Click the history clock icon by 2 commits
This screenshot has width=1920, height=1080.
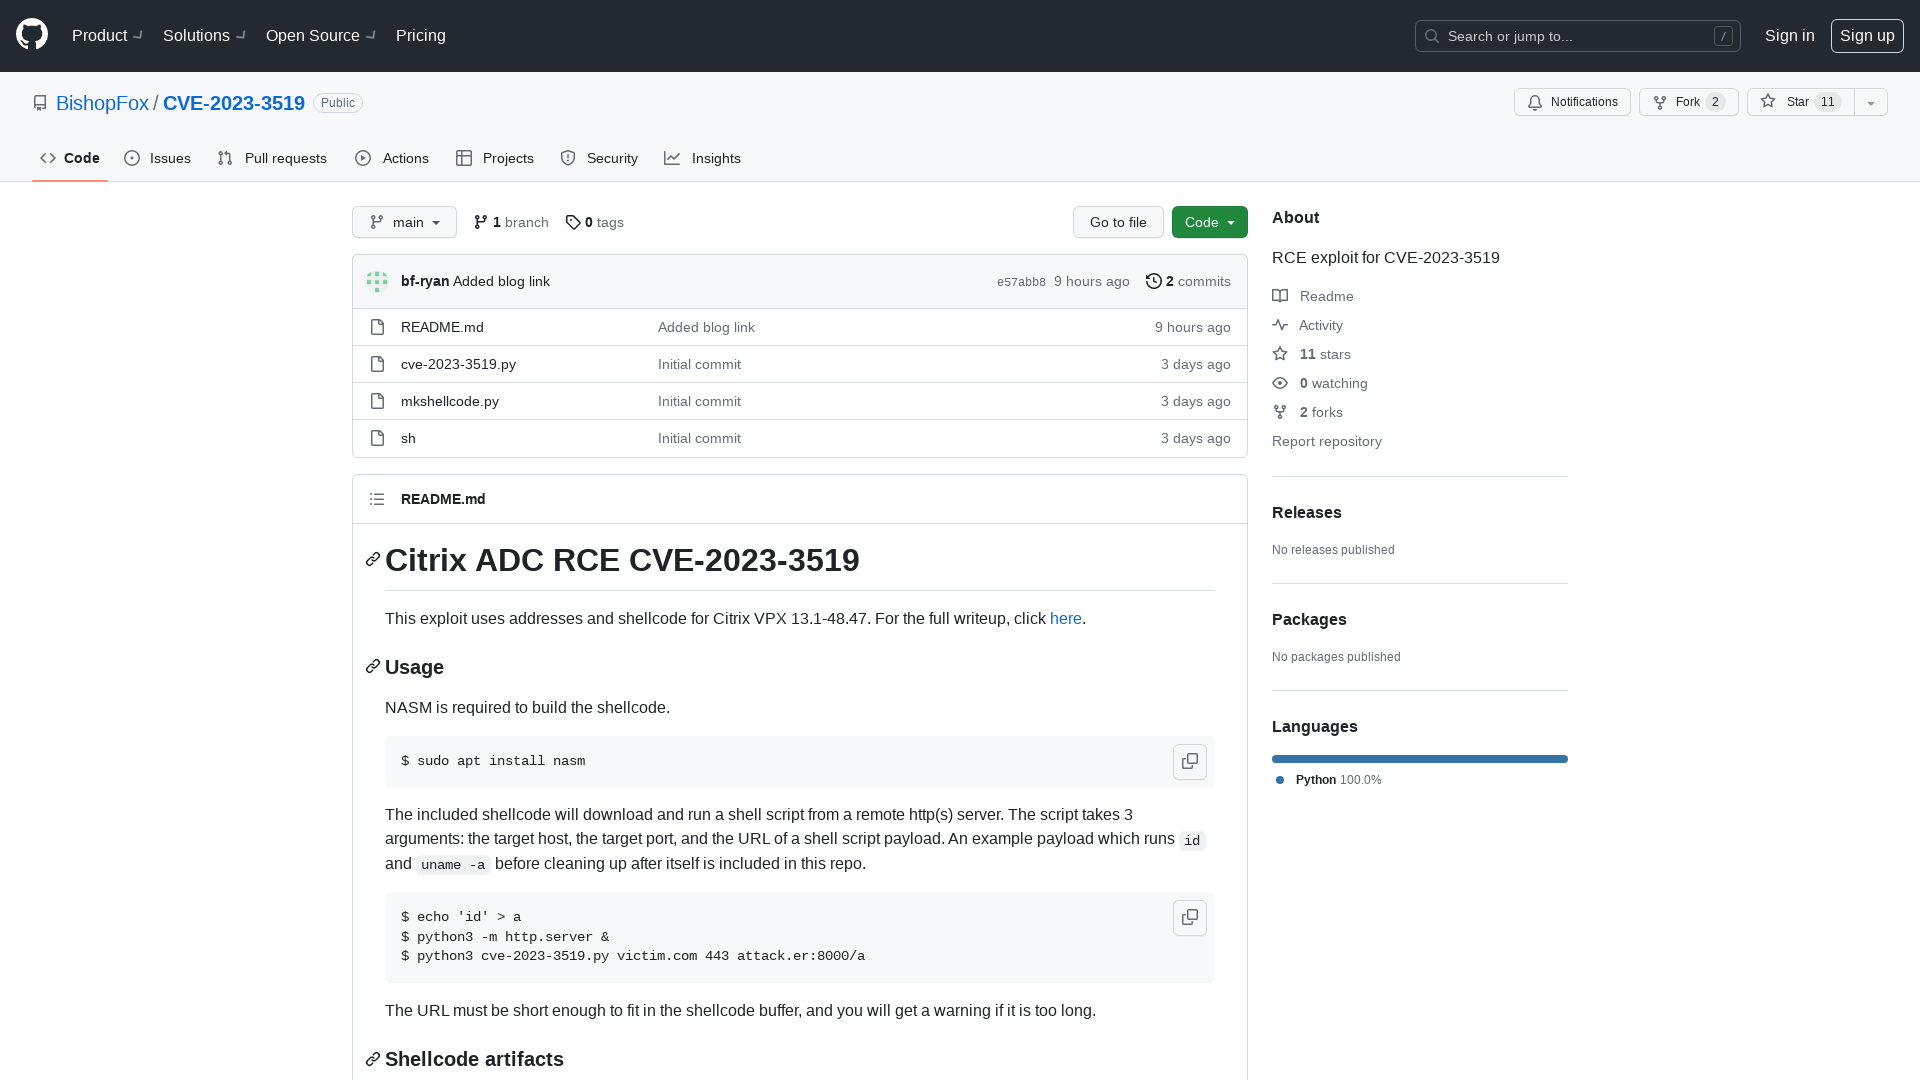tap(1154, 282)
